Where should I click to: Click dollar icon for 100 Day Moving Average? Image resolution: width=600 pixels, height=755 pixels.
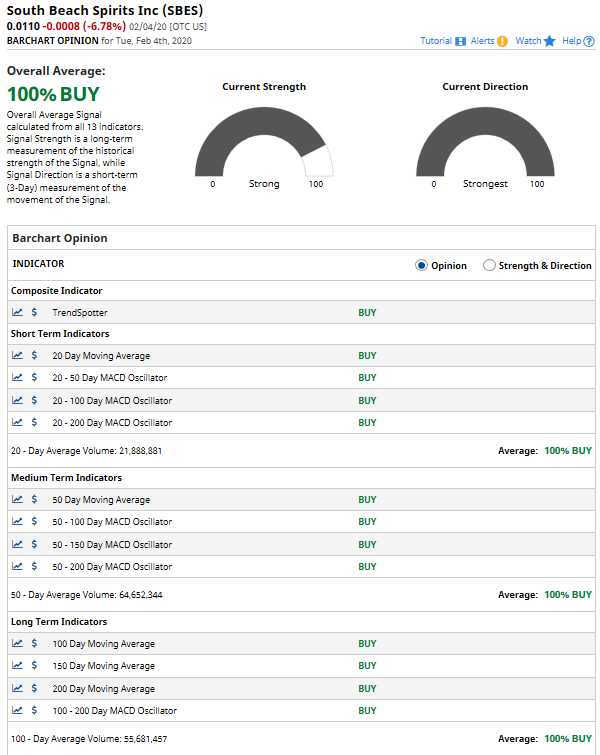tap(34, 643)
